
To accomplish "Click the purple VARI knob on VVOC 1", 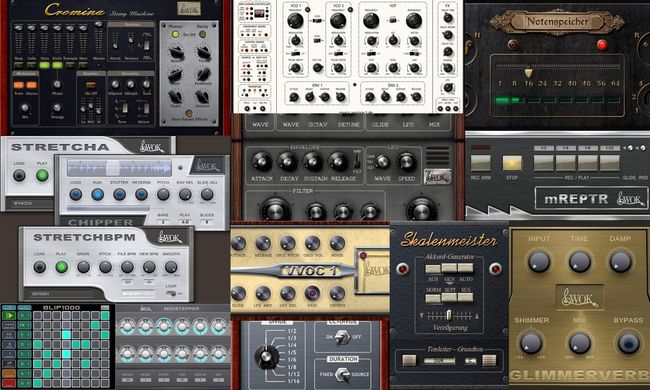I will [x=312, y=293].
